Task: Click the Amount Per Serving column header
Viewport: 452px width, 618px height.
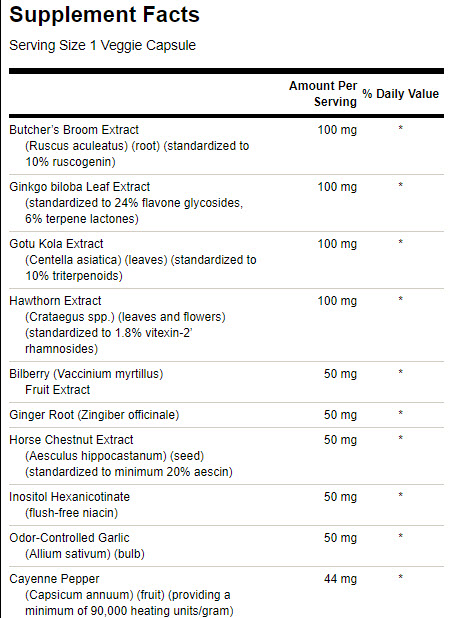Action: coord(323,94)
